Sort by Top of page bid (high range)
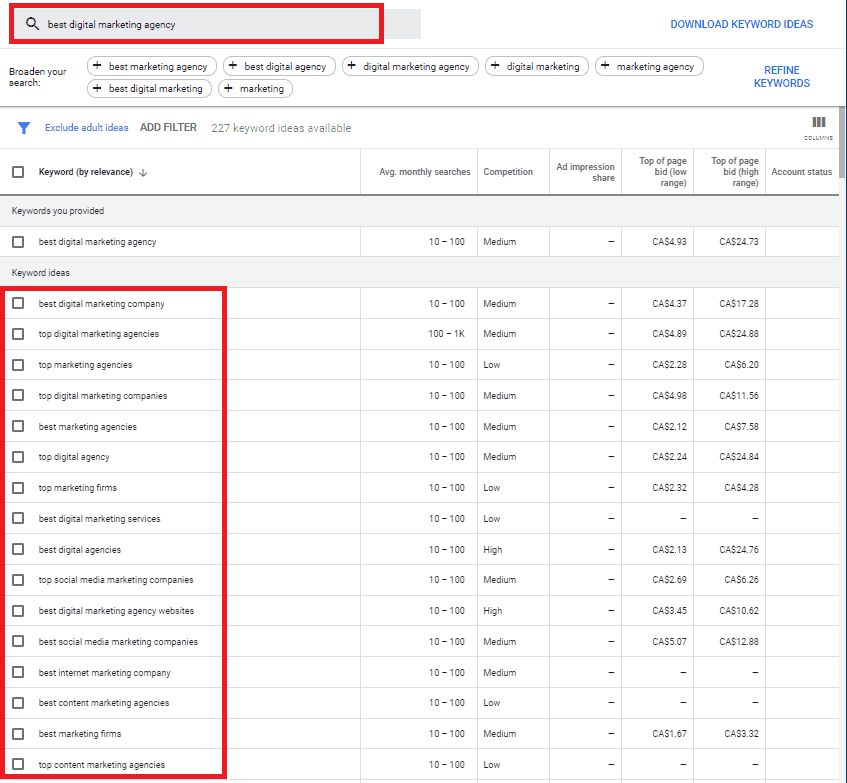Image resolution: width=847 pixels, height=783 pixels. 735,172
